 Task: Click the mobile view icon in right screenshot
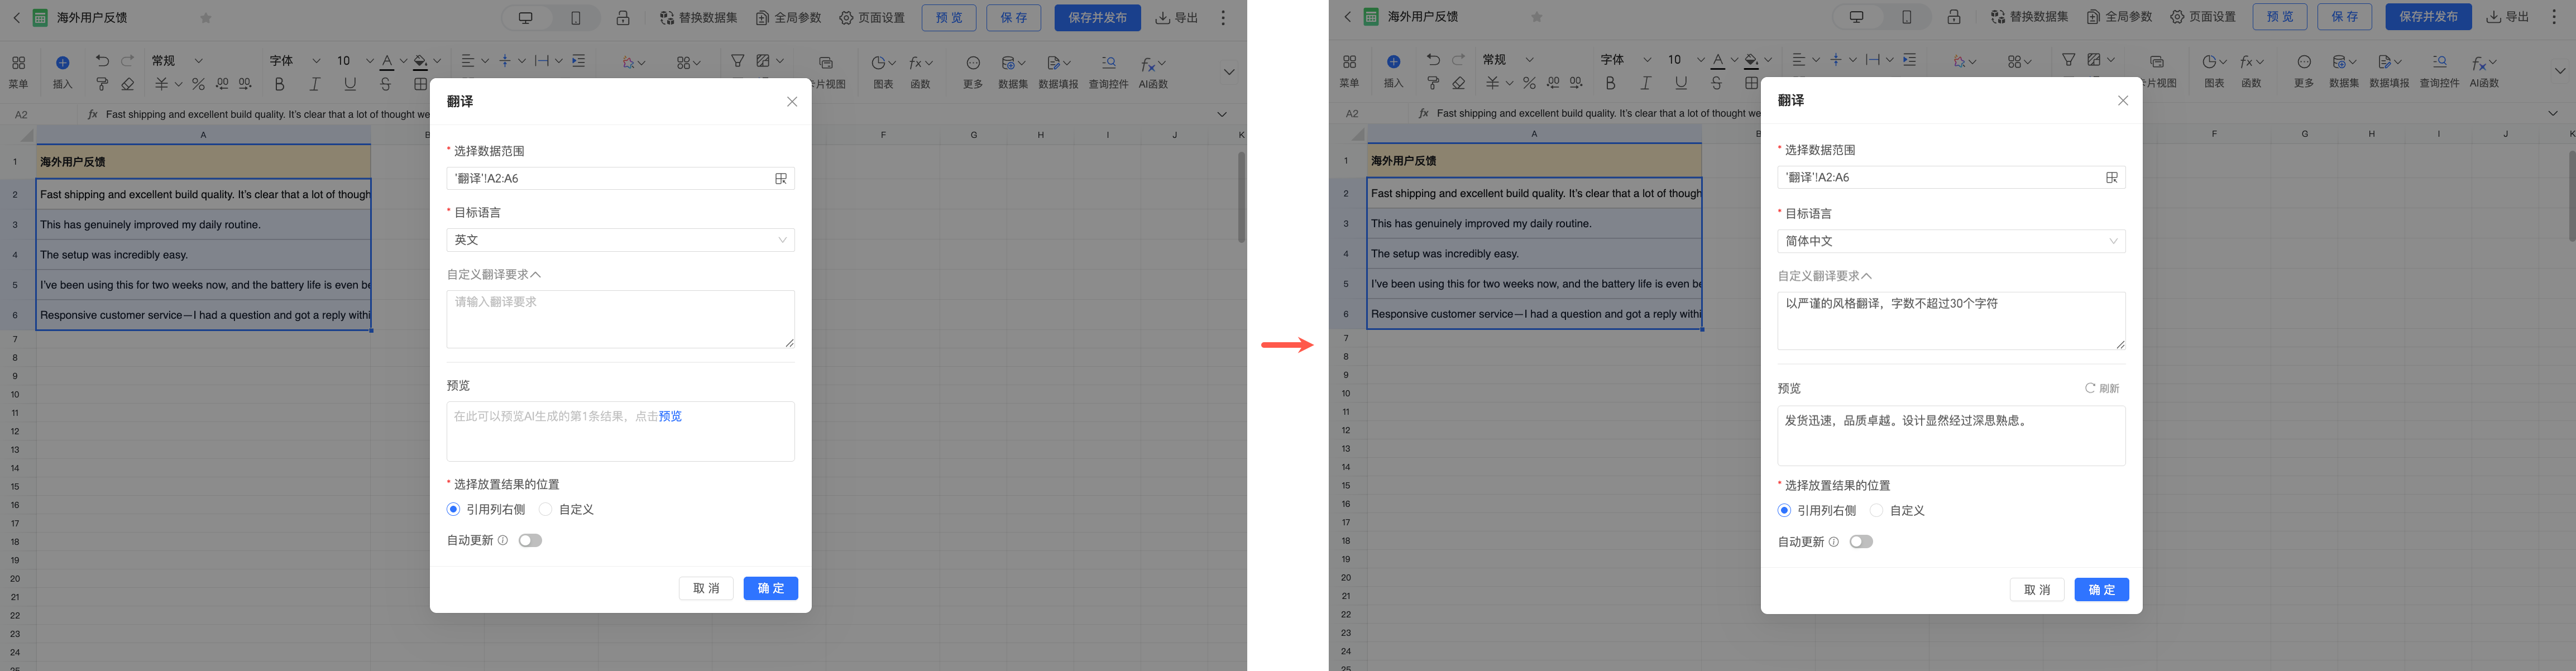(1907, 17)
